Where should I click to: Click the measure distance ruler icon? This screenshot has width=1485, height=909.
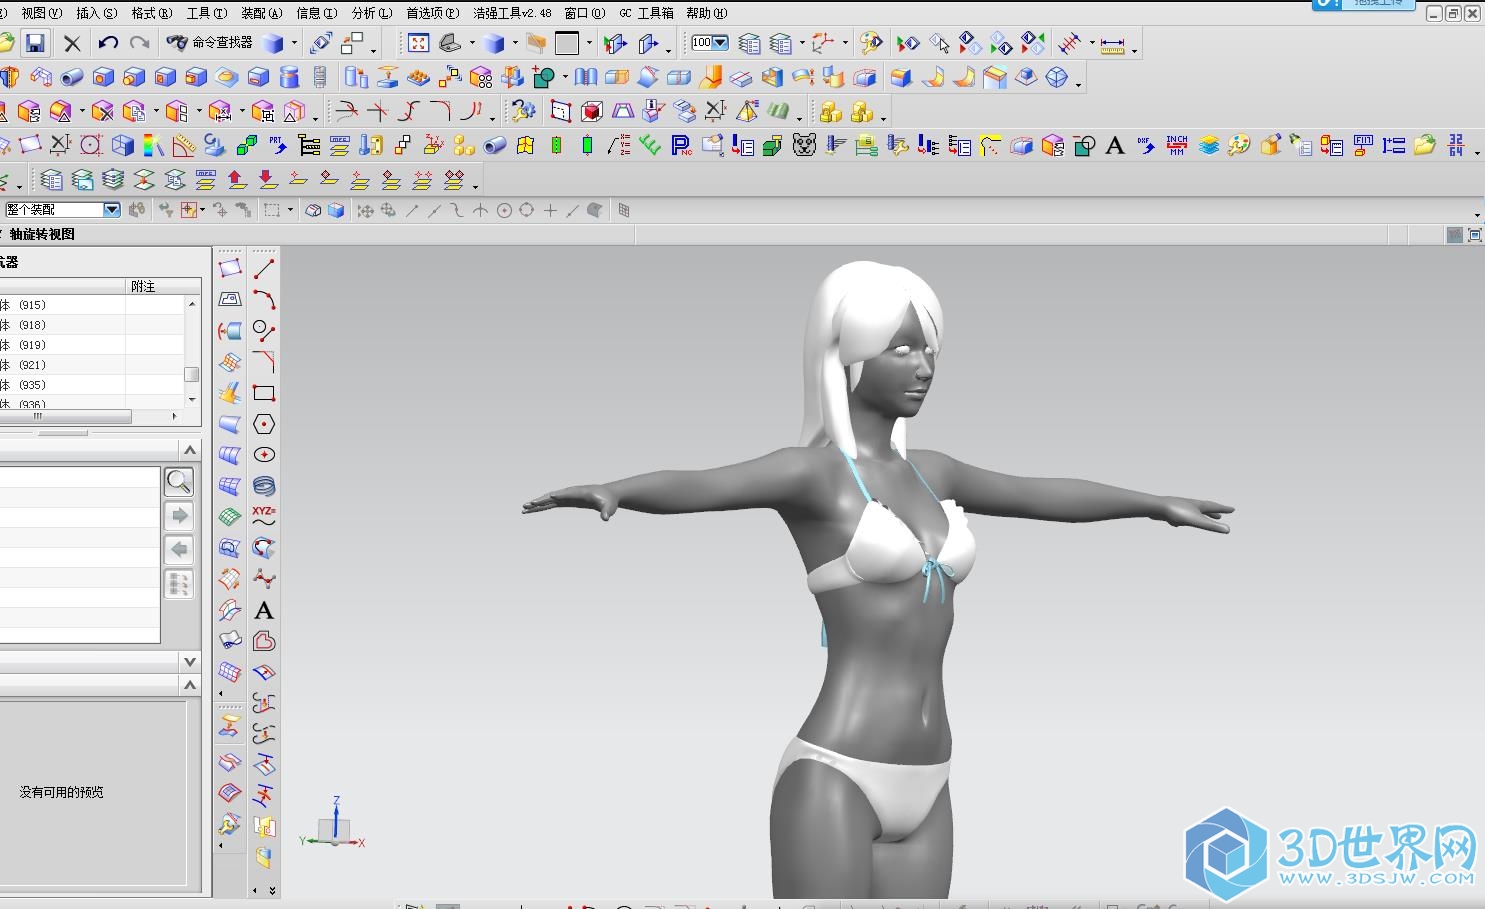tap(1113, 44)
